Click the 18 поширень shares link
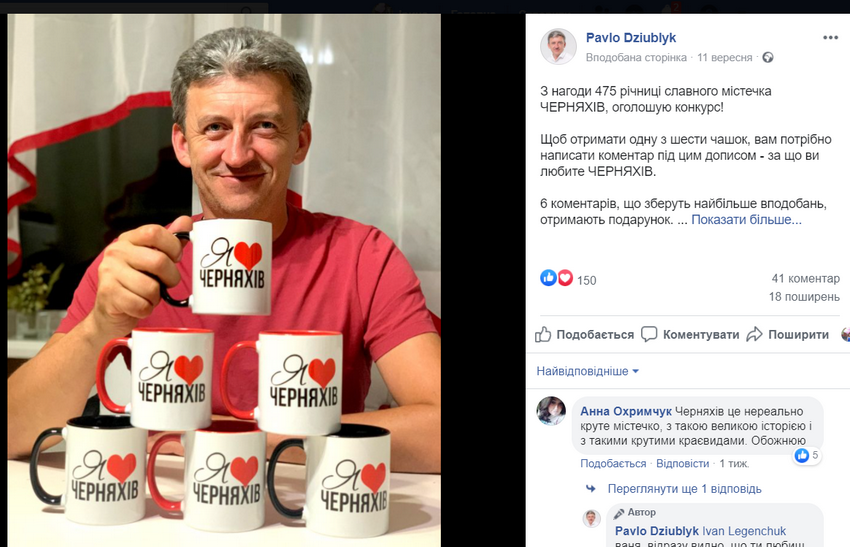The width and height of the screenshot is (850, 547). [804, 297]
